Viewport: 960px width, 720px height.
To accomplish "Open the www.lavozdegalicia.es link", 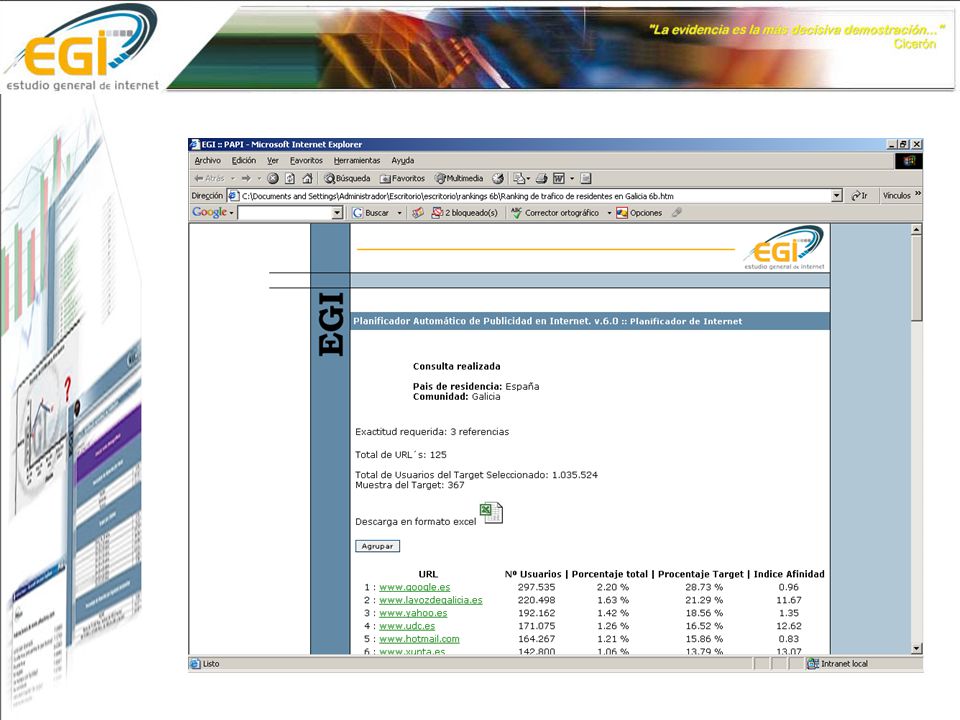I will tap(430, 600).
